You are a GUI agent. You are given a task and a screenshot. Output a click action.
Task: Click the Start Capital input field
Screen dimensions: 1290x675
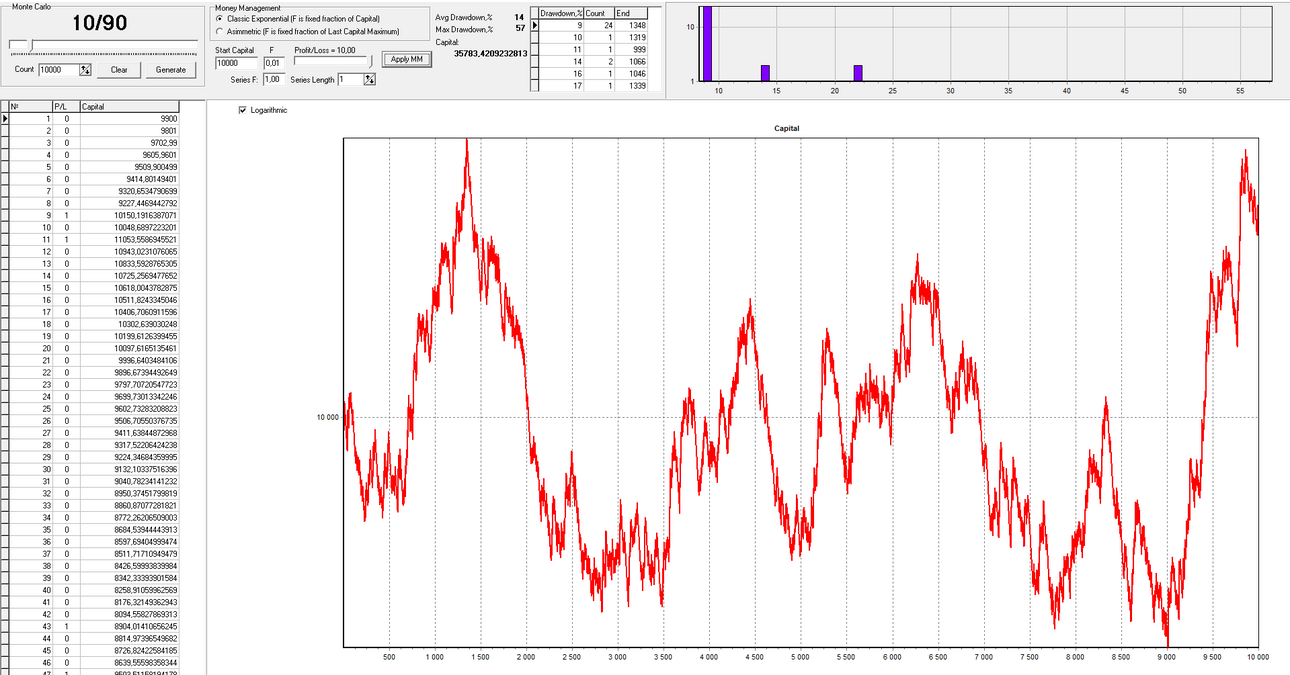(x=236, y=63)
